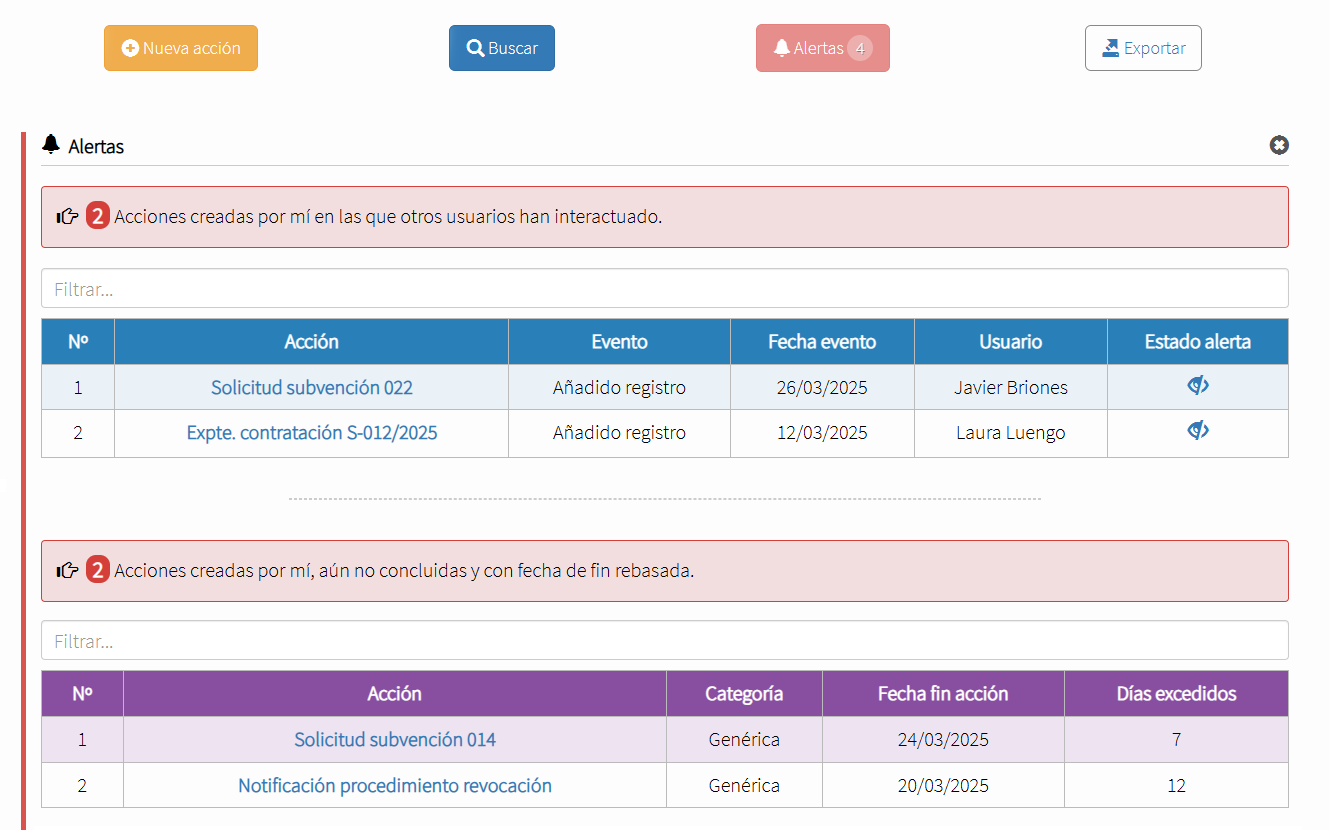The image size is (1330, 830).
Task: Sort by Usuario column header
Action: click(1010, 342)
